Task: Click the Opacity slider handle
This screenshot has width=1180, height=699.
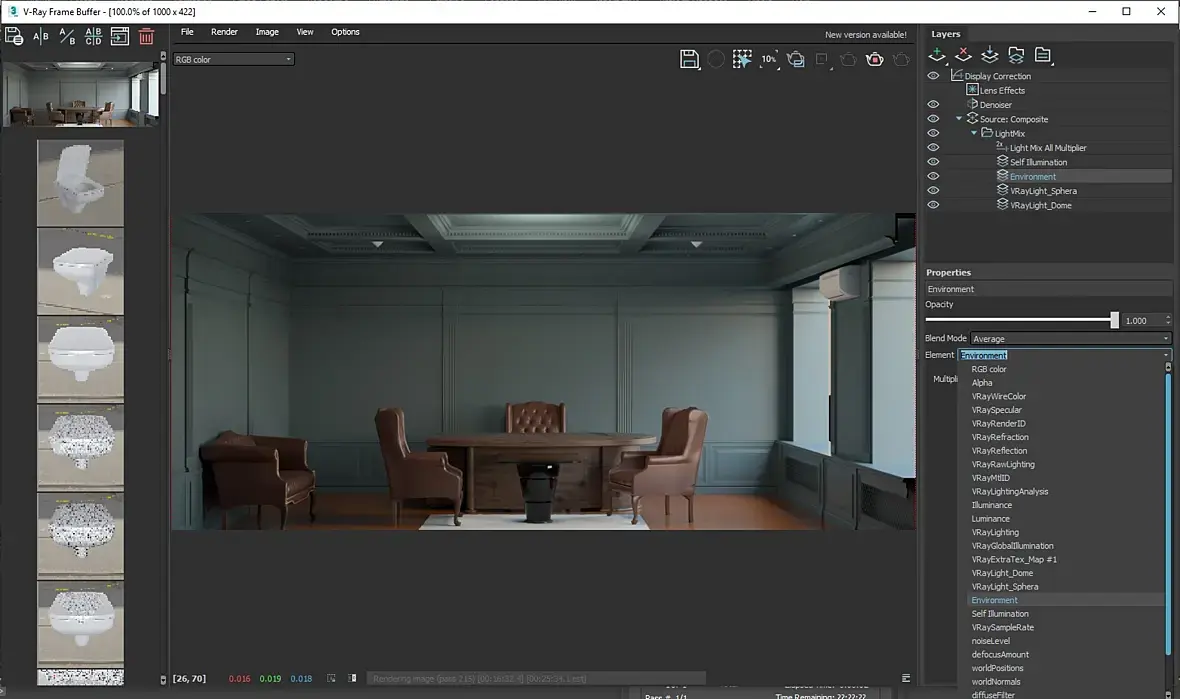Action: [x=1114, y=320]
